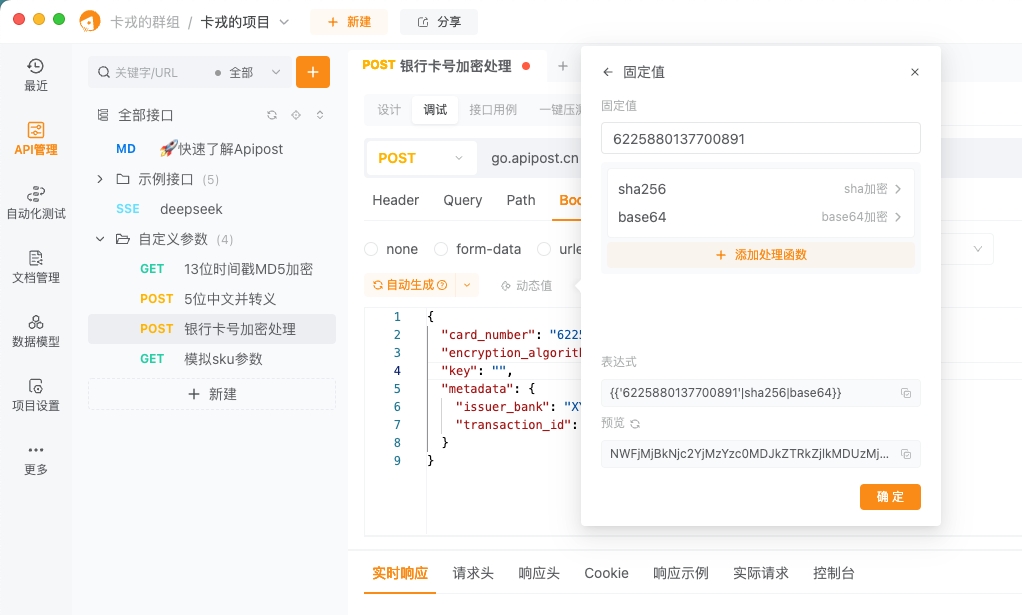
Task: Switch to the Query tab
Action: [x=462, y=200]
